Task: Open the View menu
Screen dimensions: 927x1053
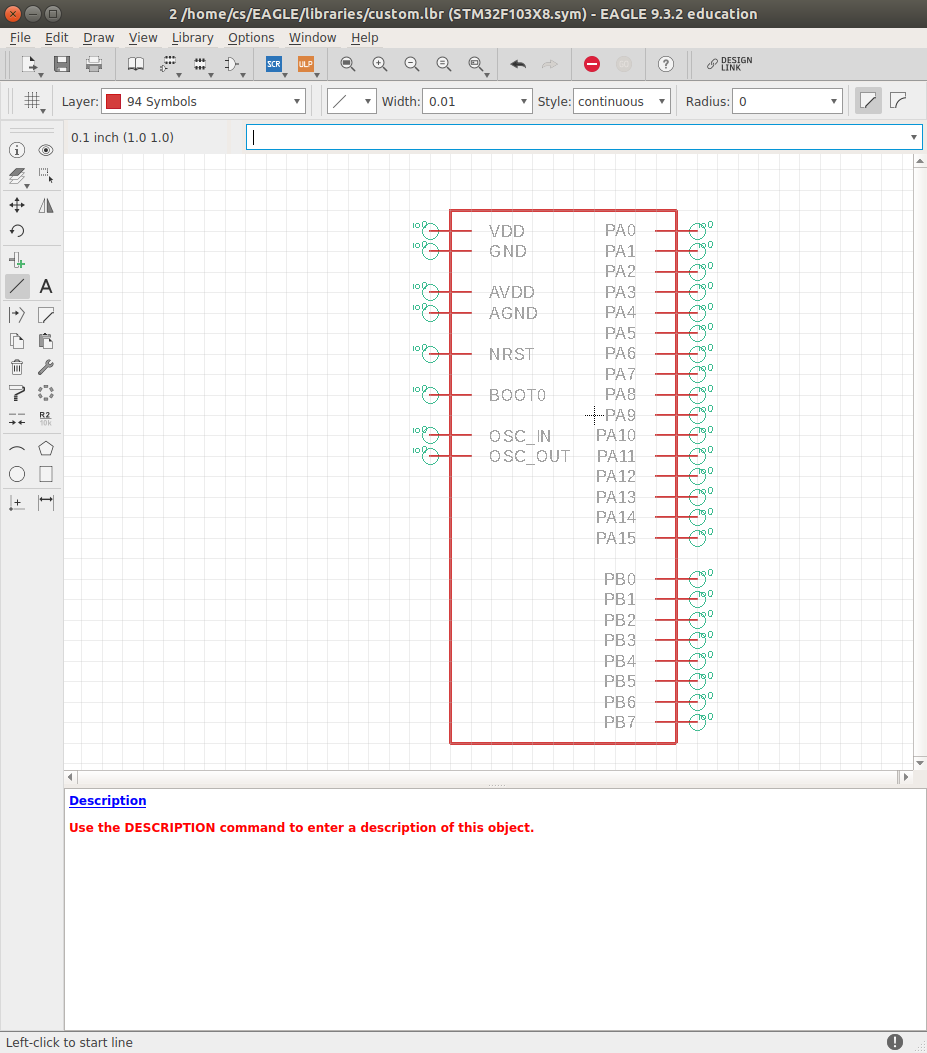Action: tap(143, 38)
